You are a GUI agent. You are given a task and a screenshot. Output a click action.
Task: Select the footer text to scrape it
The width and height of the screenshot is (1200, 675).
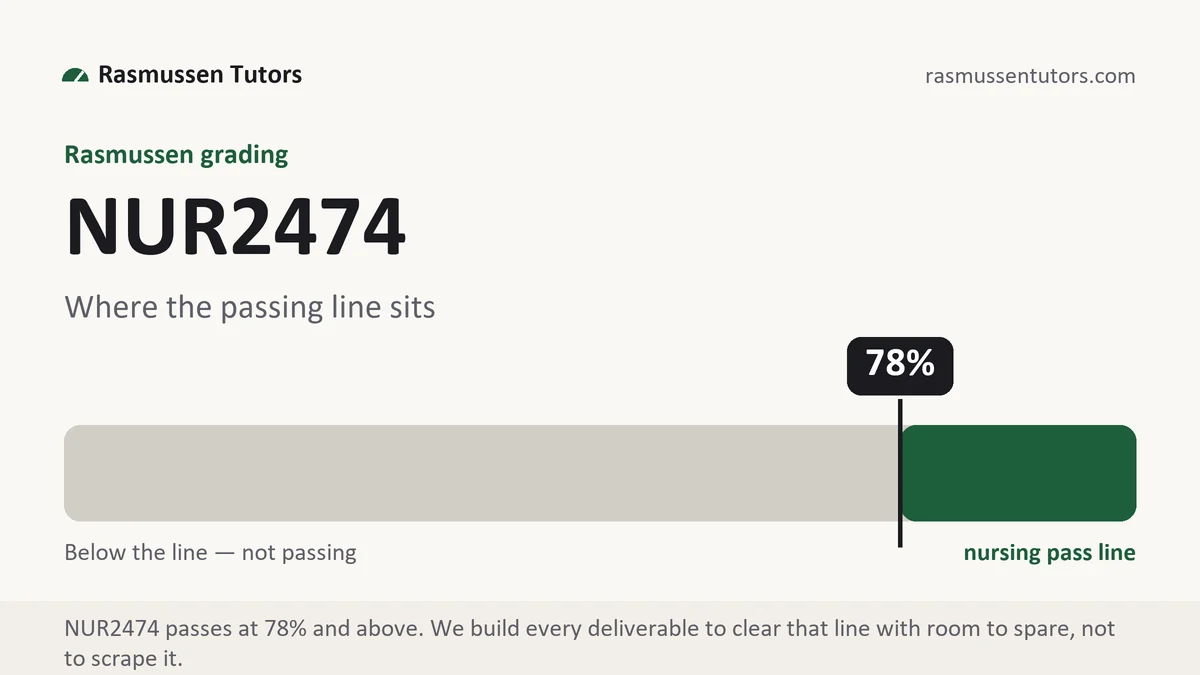click(124, 659)
